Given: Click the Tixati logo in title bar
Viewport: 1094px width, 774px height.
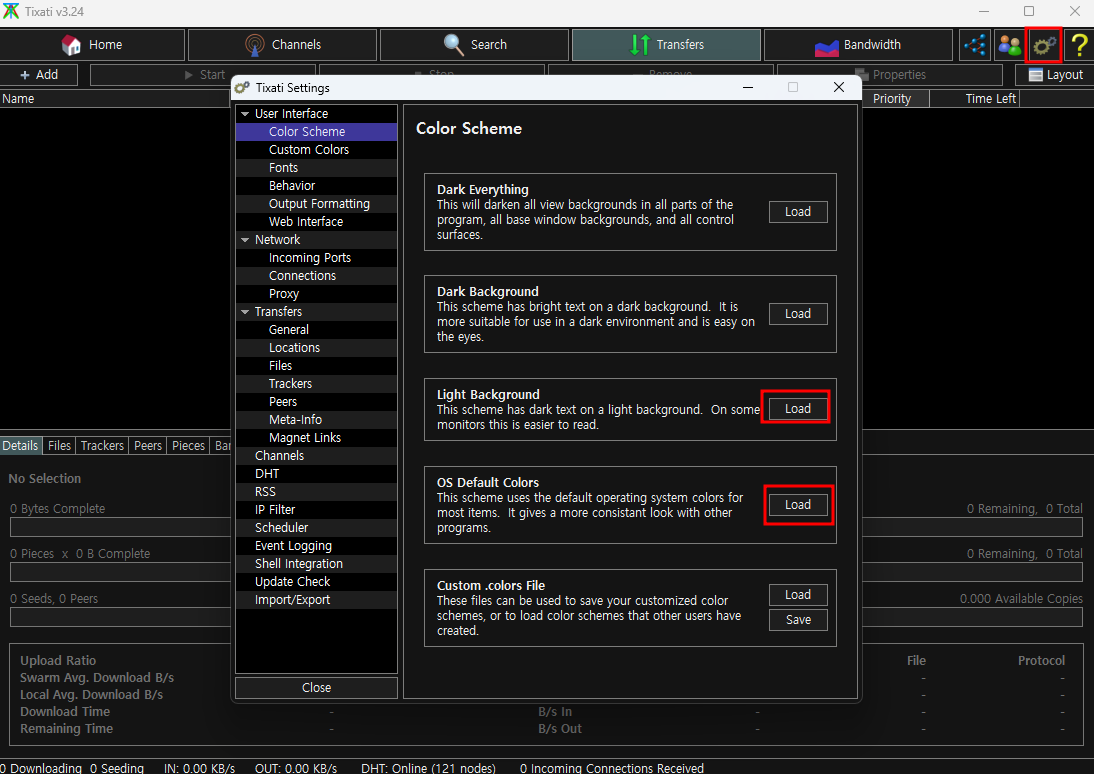Looking at the screenshot, I should pyautogui.click(x=10, y=11).
